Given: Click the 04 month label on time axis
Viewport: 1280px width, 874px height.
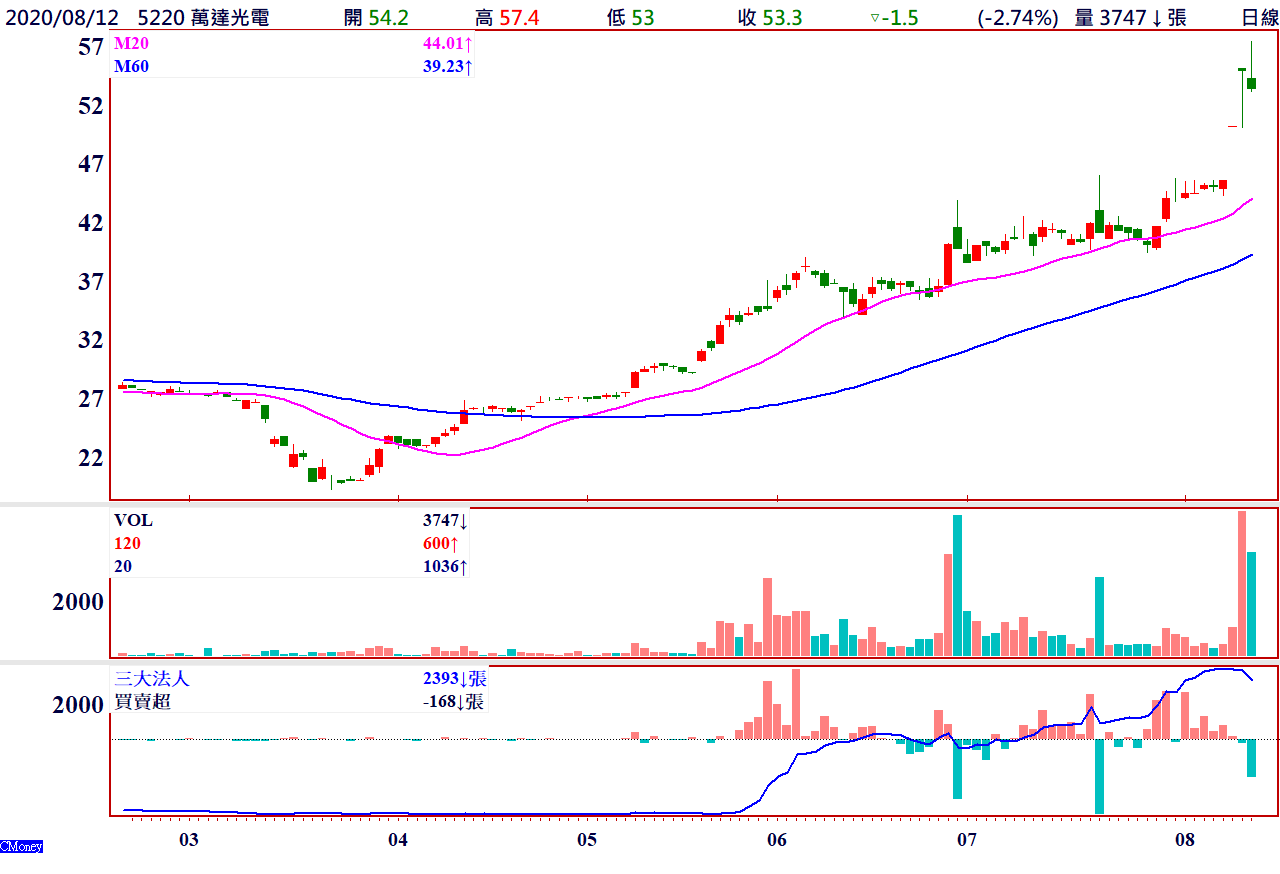Looking at the screenshot, I should point(398,838).
